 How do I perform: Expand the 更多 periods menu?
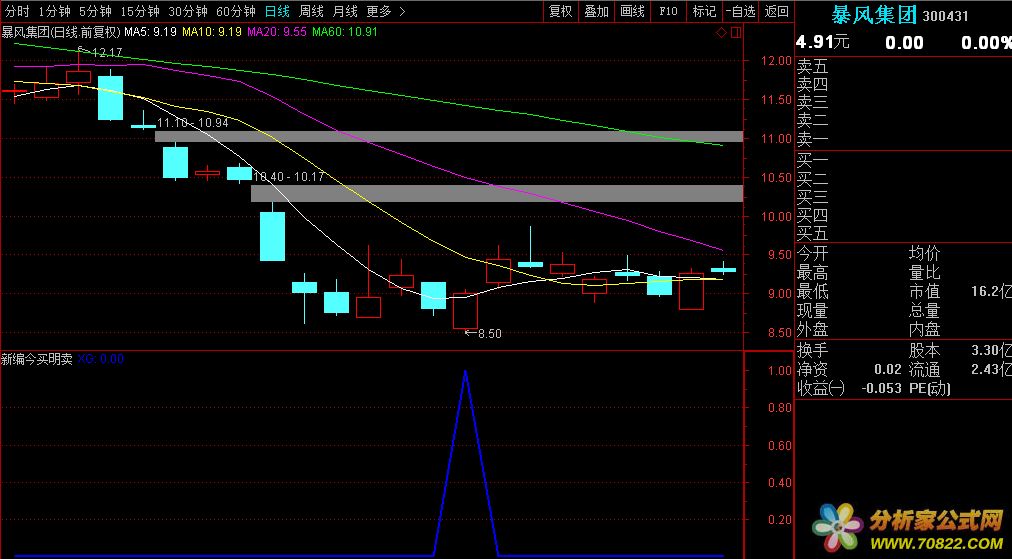tap(385, 11)
